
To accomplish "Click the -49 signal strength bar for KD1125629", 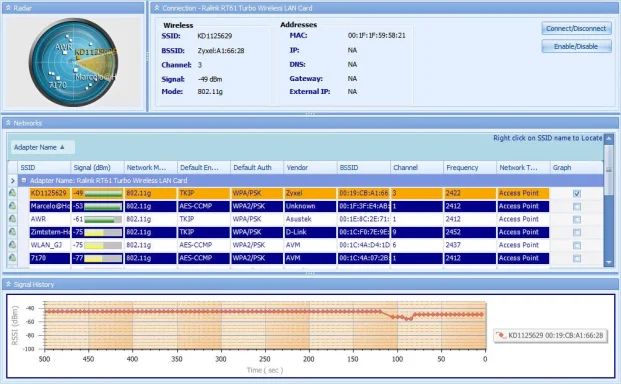I will [x=103, y=194].
